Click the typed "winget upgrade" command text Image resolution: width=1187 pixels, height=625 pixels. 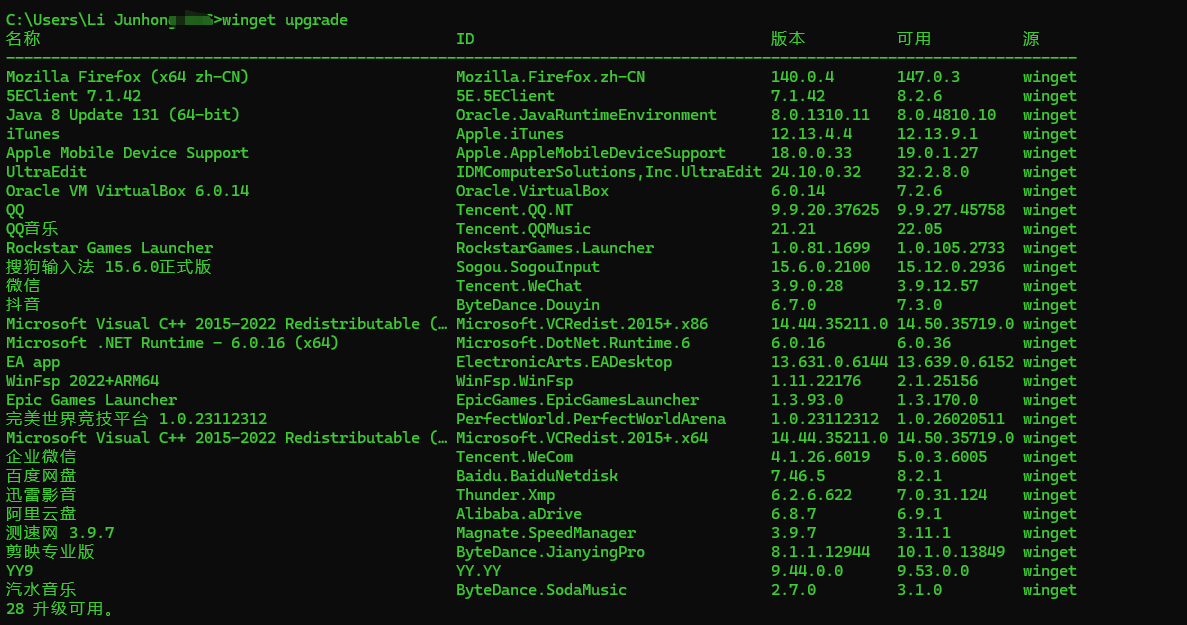285,20
